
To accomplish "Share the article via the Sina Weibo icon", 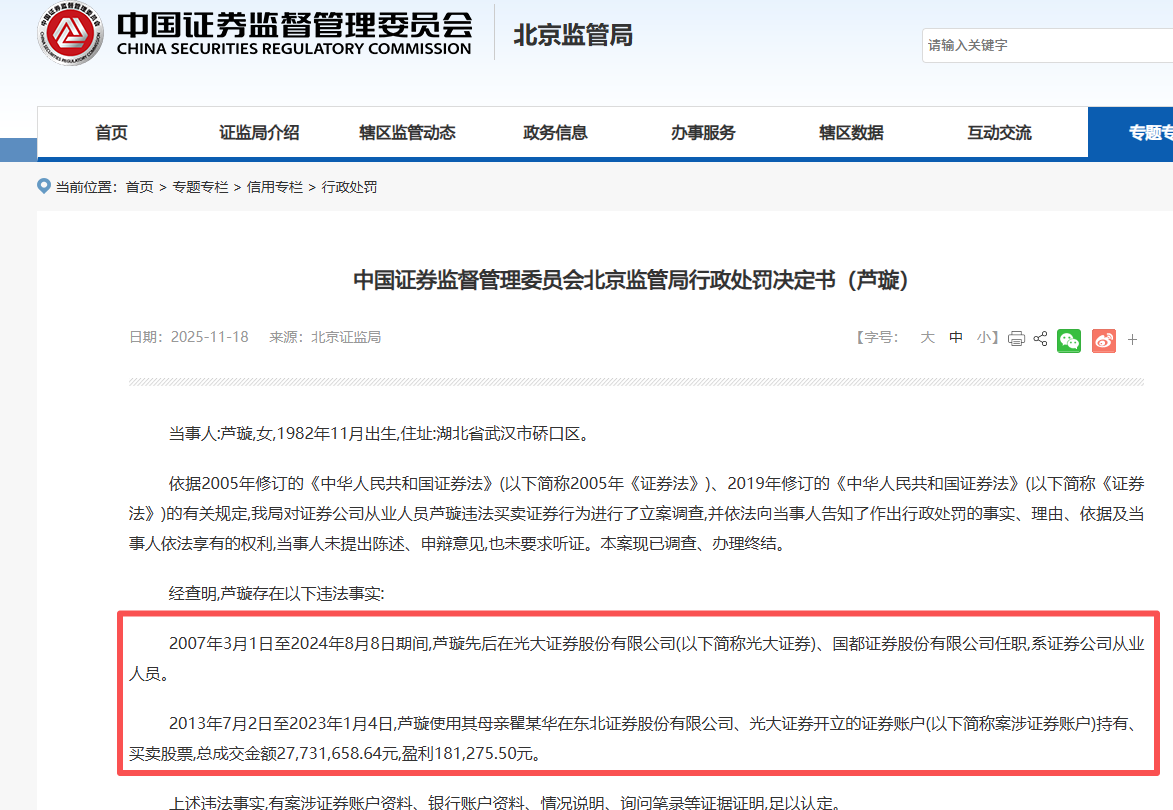I will click(1103, 340).
